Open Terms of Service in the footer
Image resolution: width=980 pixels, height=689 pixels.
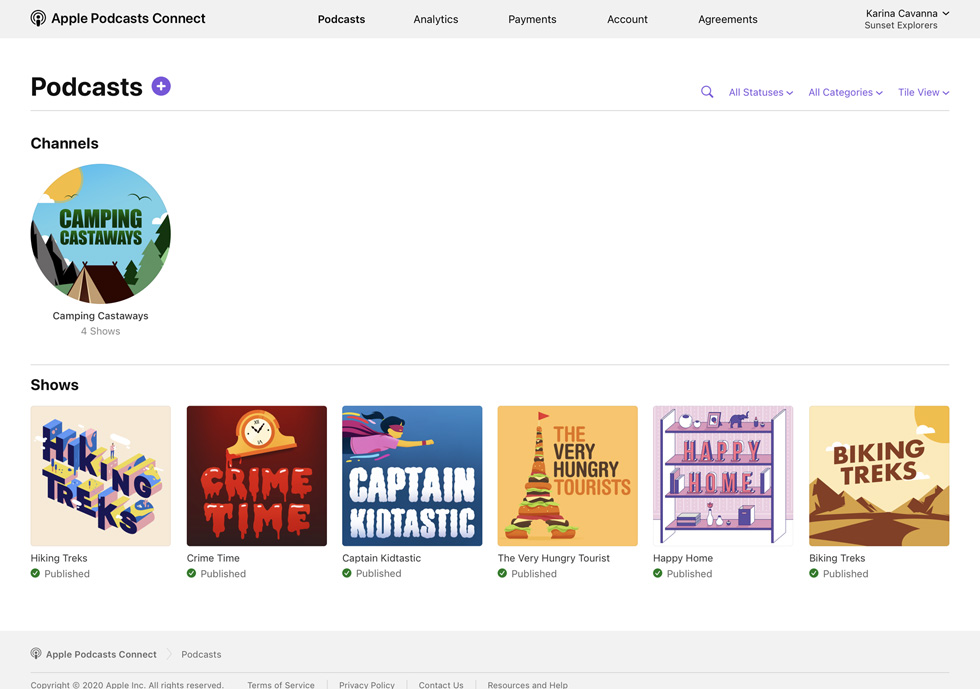click(281, 684)
